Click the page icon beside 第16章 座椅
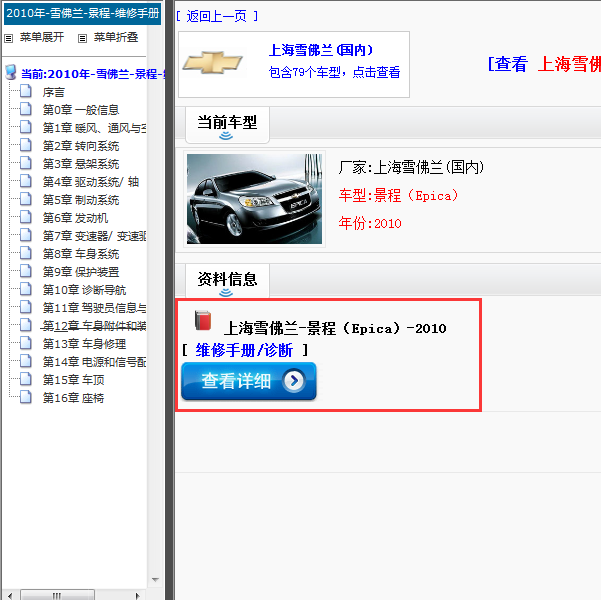This screenshot has height=600, width=601. pos(26,397)
